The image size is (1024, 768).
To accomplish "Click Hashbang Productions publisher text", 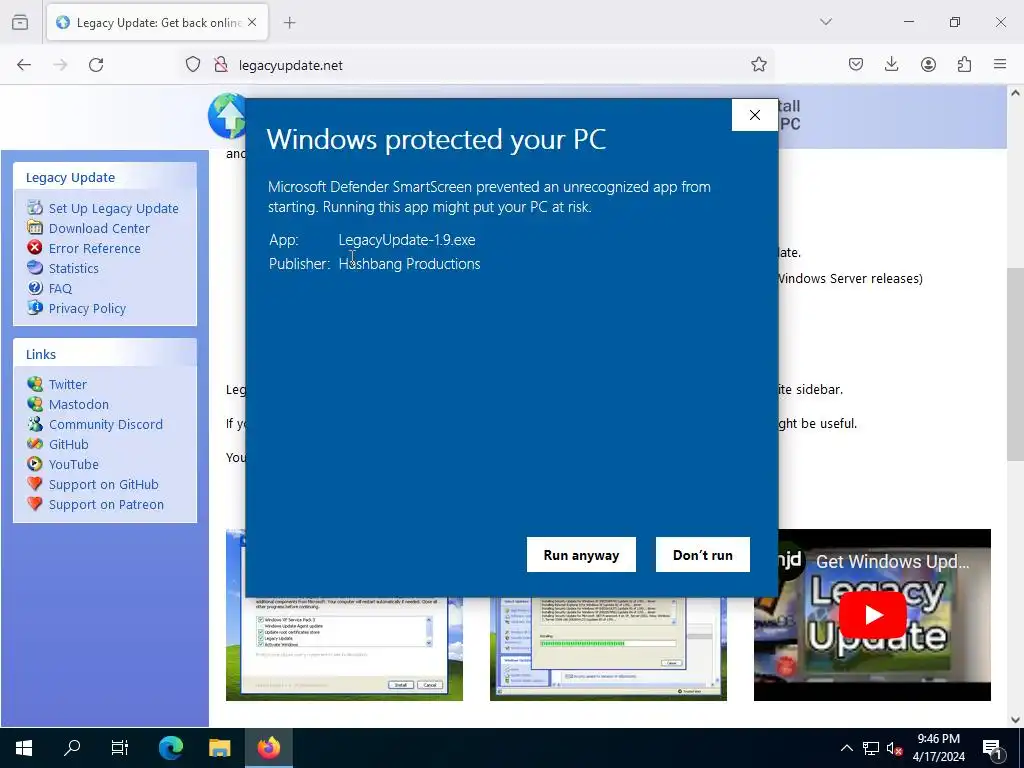I will (x=409, y=264).
